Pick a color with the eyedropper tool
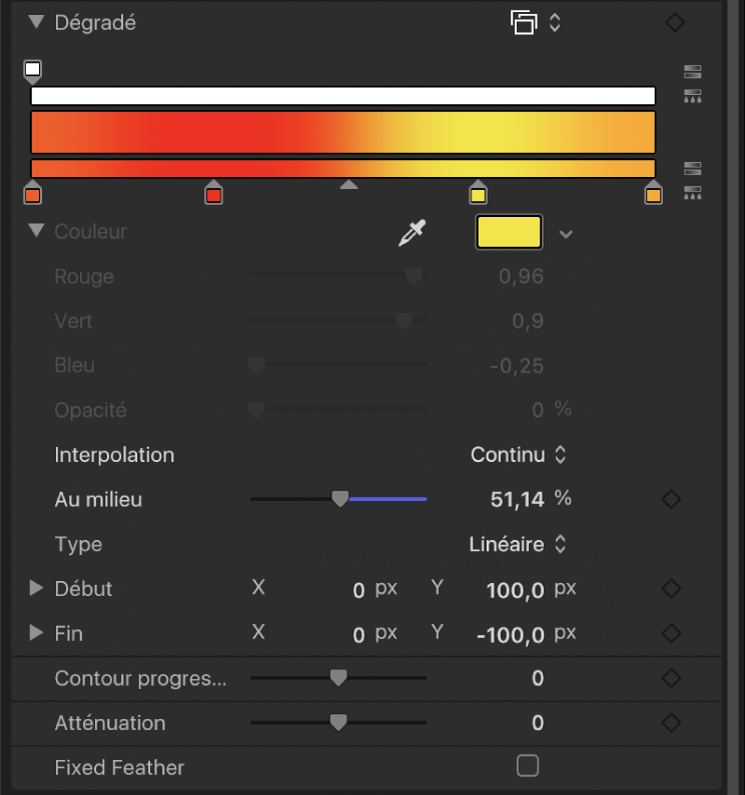Screen dimensions: 745x795 pos(411,233)
